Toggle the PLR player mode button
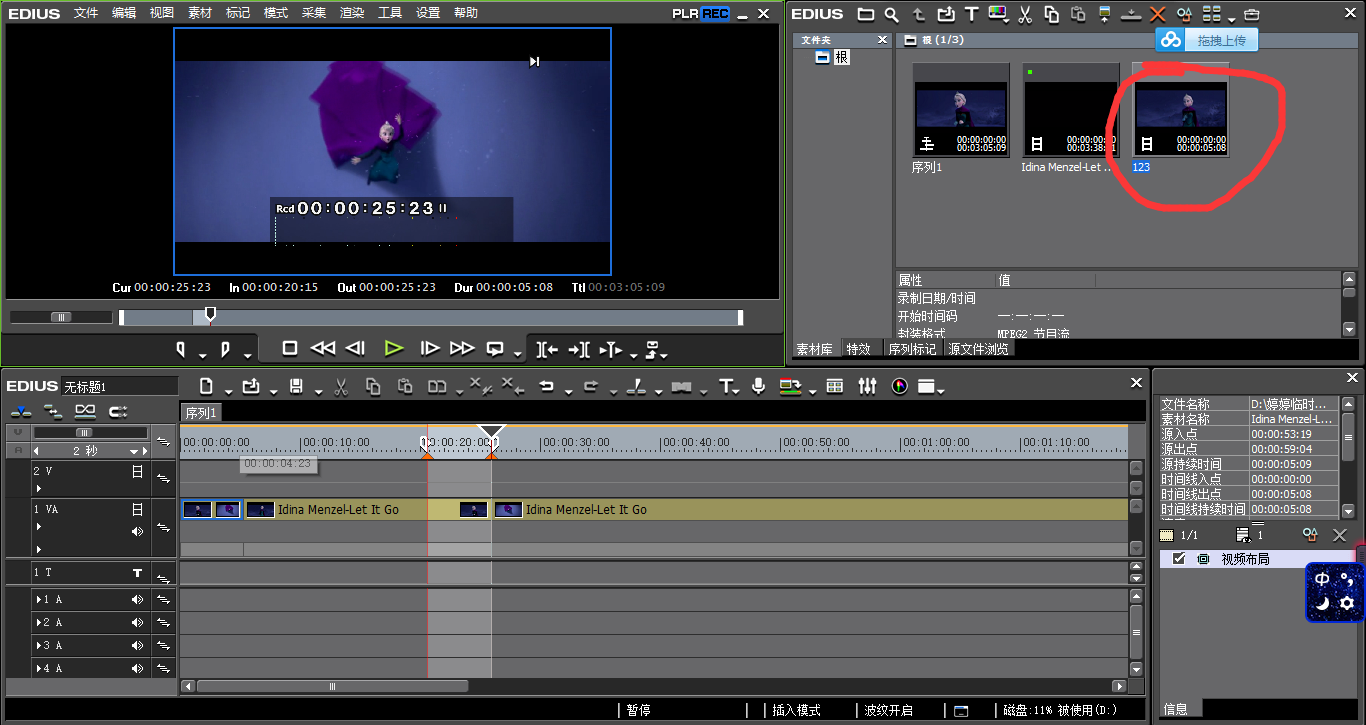This screenshot has height=725, width=1366. tap(685, 13)
